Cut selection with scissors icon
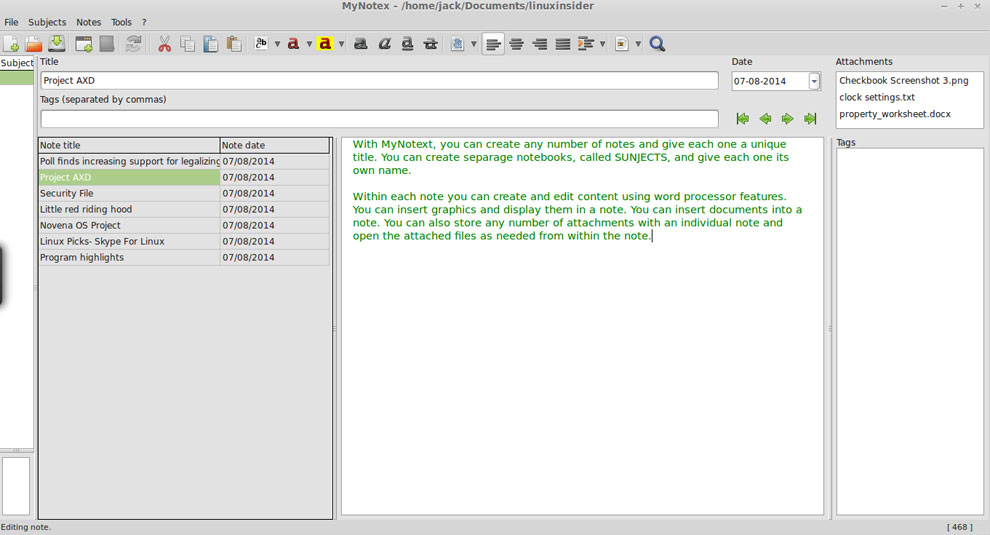This screenshot has width=990, height=535. pyautogui.click(x=164, y=44)
